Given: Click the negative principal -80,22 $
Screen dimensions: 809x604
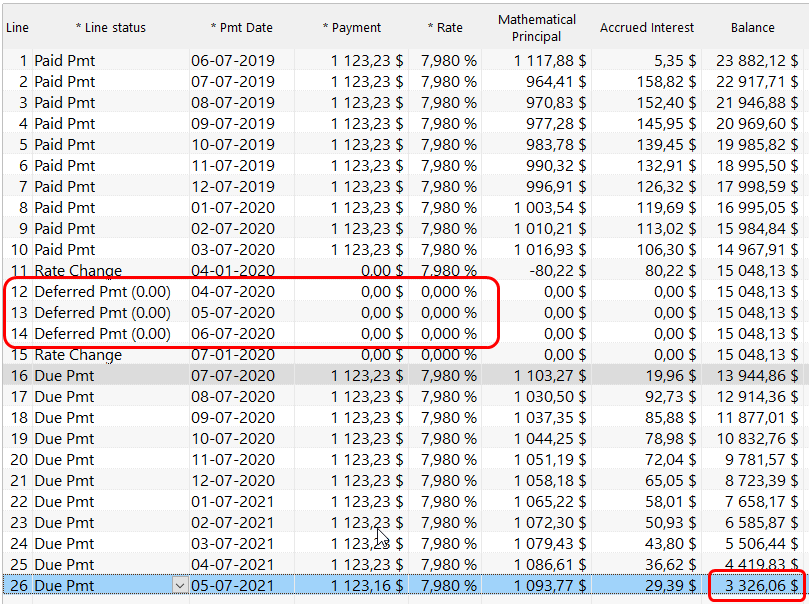Looking at the screenshot, I should tap(557, 271).
